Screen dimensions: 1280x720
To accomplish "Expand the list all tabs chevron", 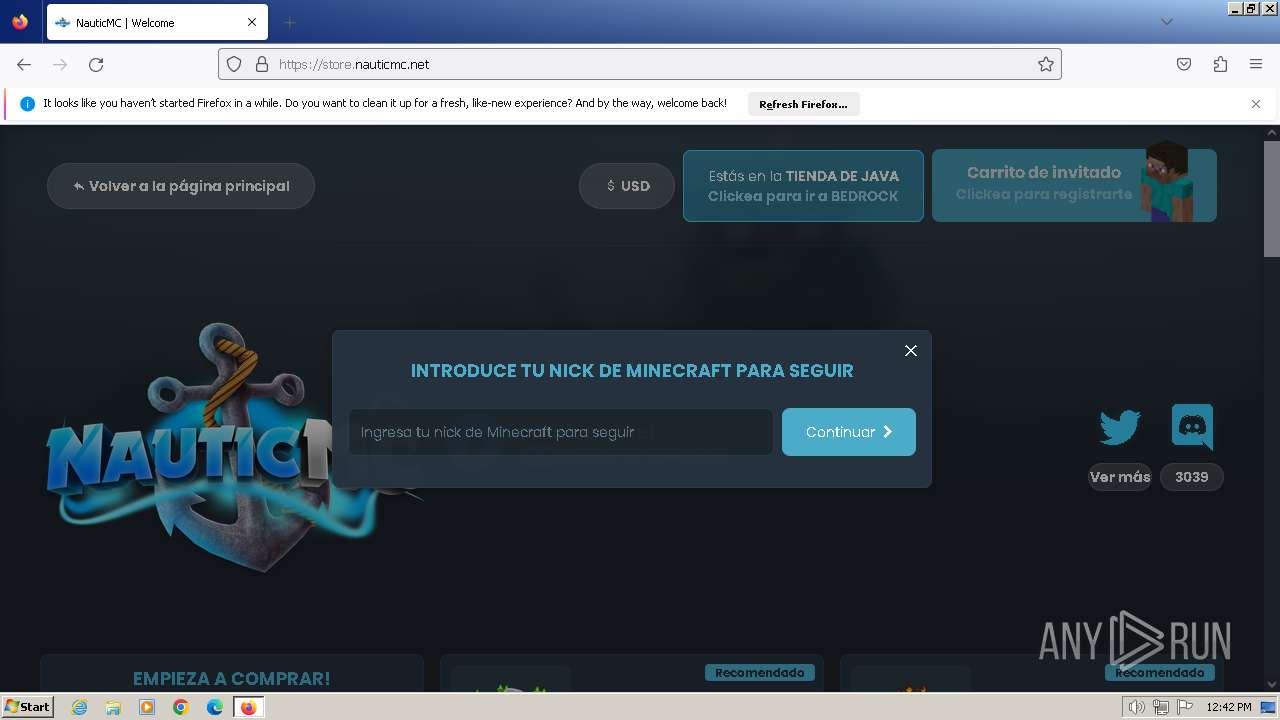I will [1166, 22].
